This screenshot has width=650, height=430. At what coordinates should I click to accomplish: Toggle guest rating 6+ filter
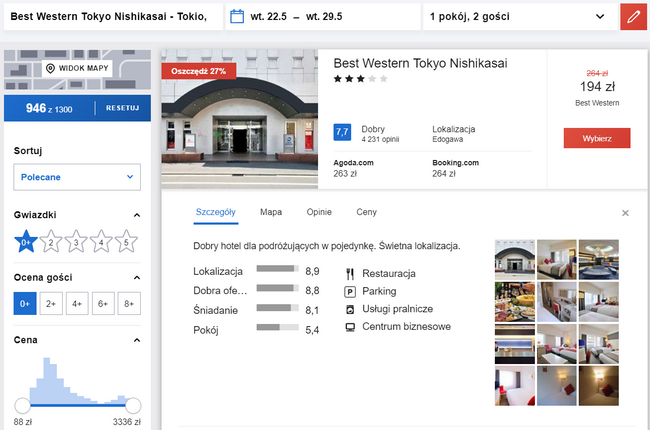pyautogui.click(x=103, y=304)
